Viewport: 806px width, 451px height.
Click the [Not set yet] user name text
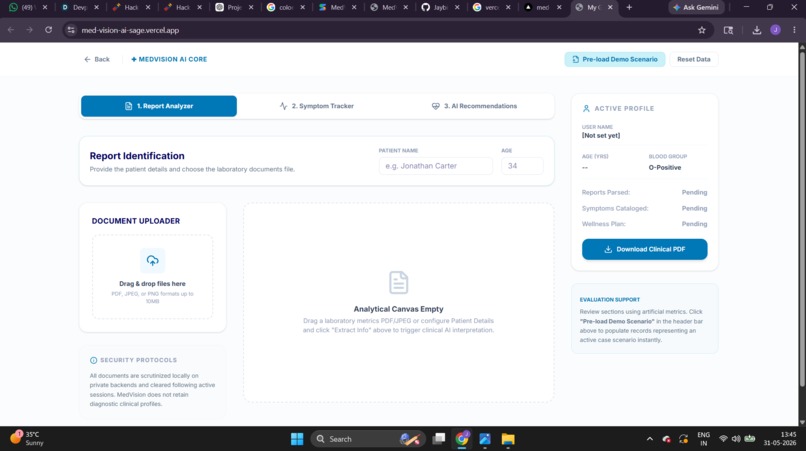tap(601, 135)
